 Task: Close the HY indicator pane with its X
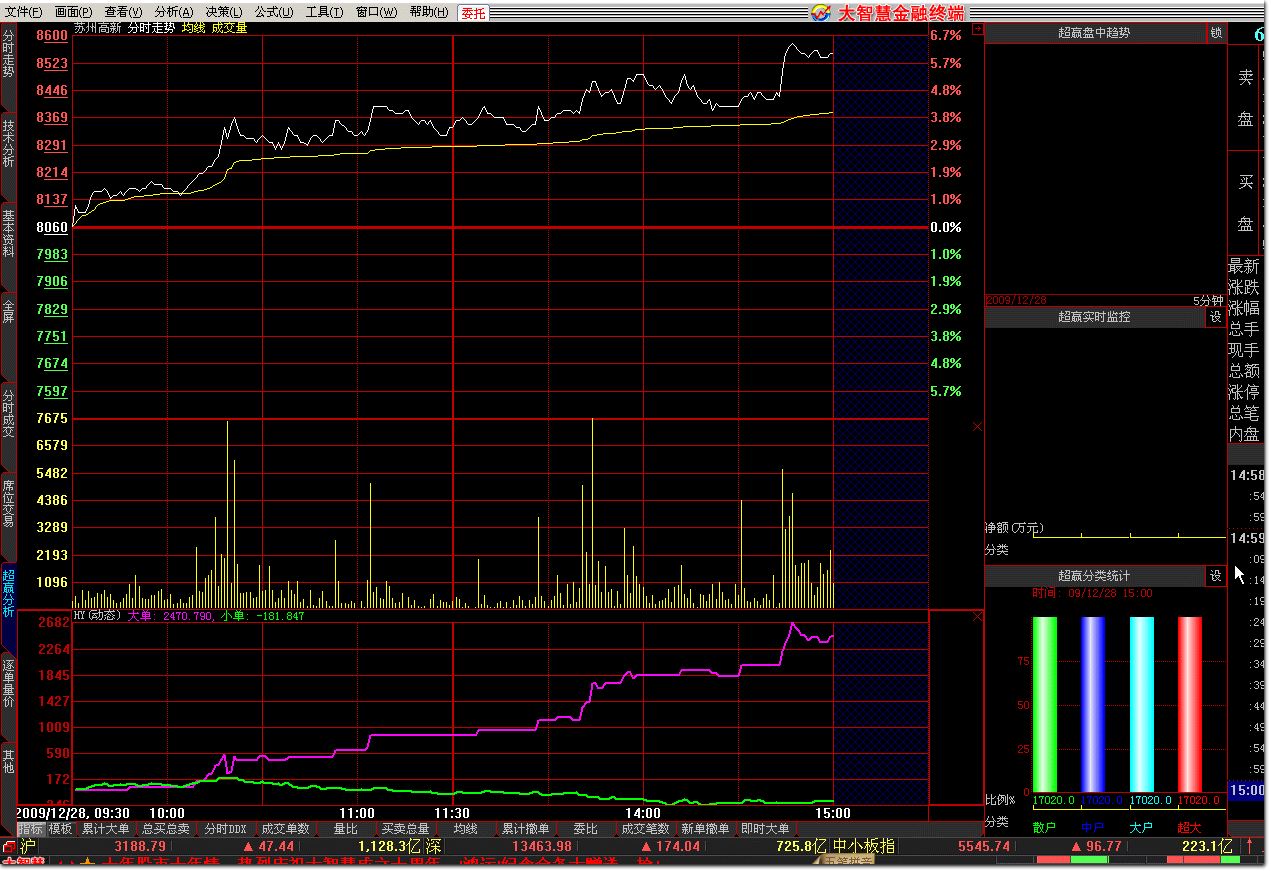coord(977,617)
